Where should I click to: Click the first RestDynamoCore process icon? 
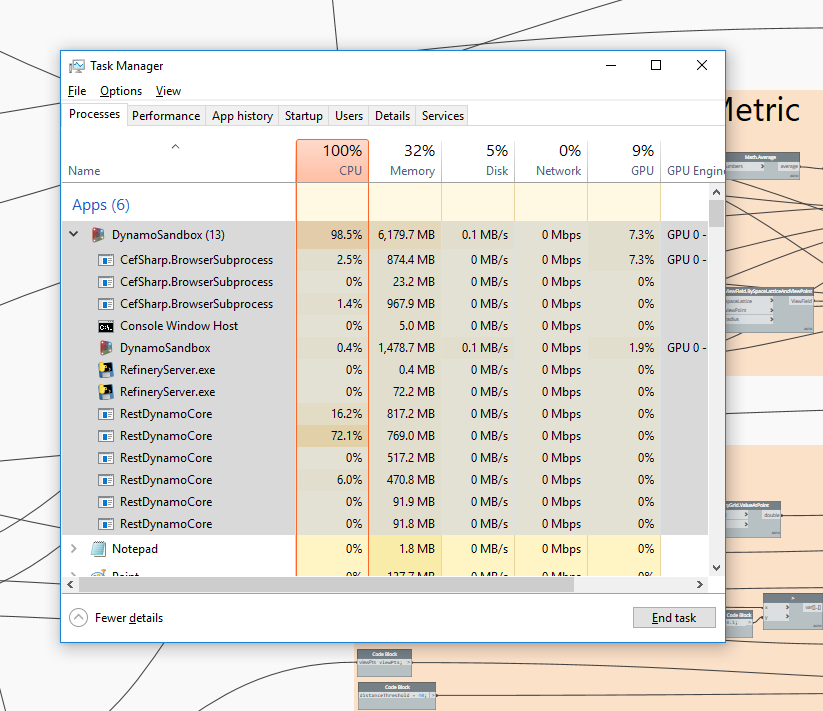click(106, 414)
